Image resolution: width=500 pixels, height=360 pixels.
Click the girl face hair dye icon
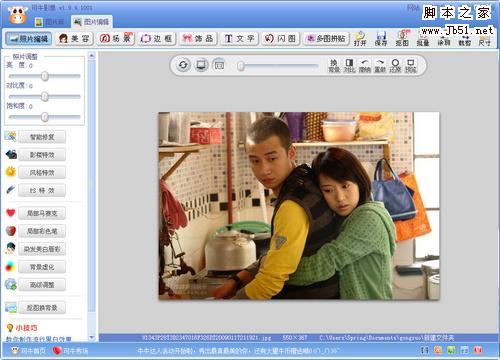pos(11,248)
